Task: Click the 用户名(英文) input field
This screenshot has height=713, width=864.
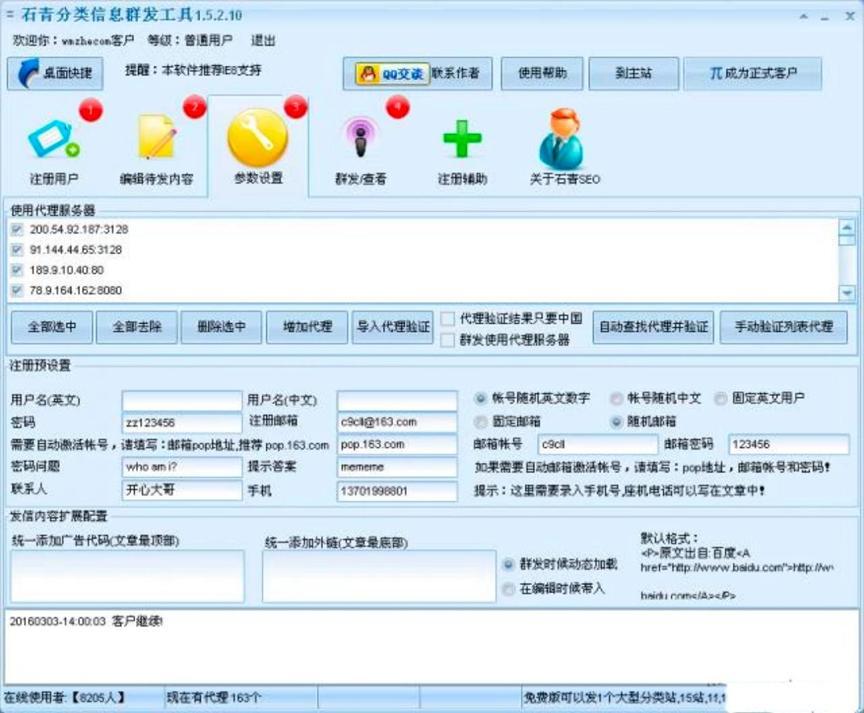Action: [182, 401]
